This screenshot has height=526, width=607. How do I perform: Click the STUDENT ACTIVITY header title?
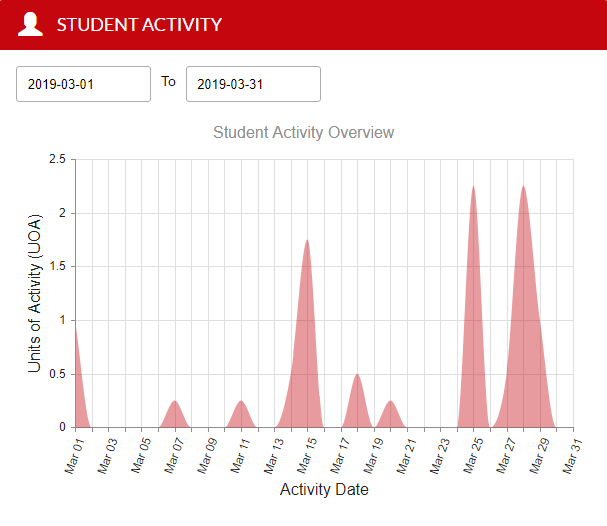139,24
